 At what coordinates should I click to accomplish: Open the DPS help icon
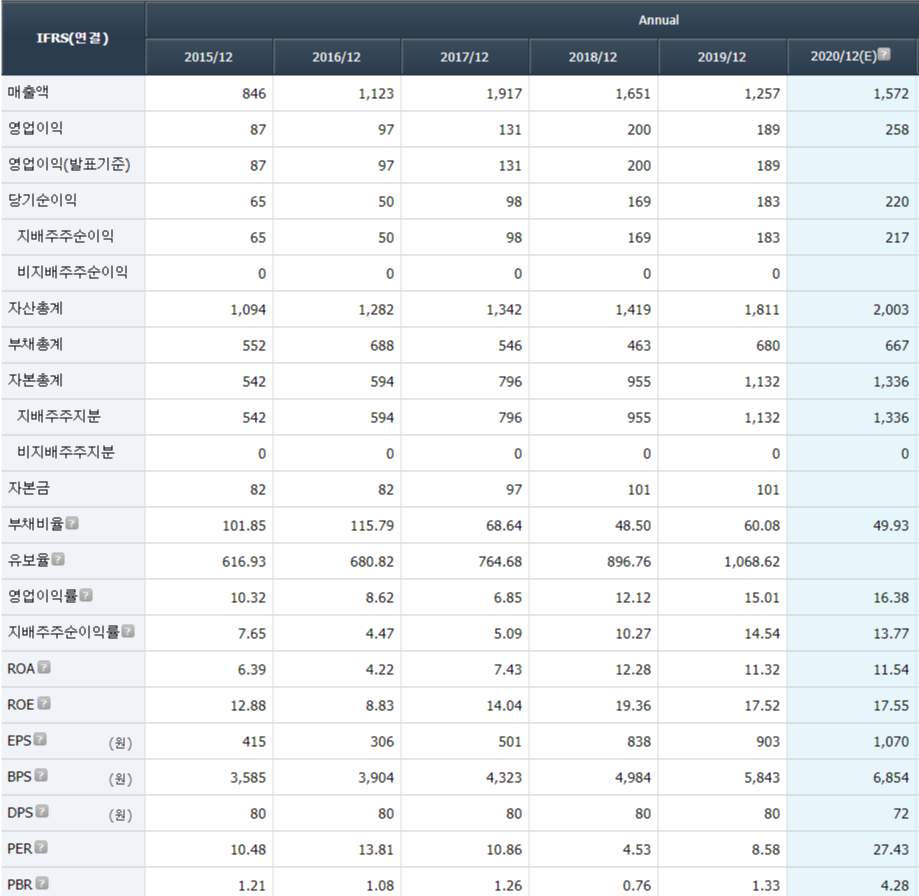coord(42,812)
